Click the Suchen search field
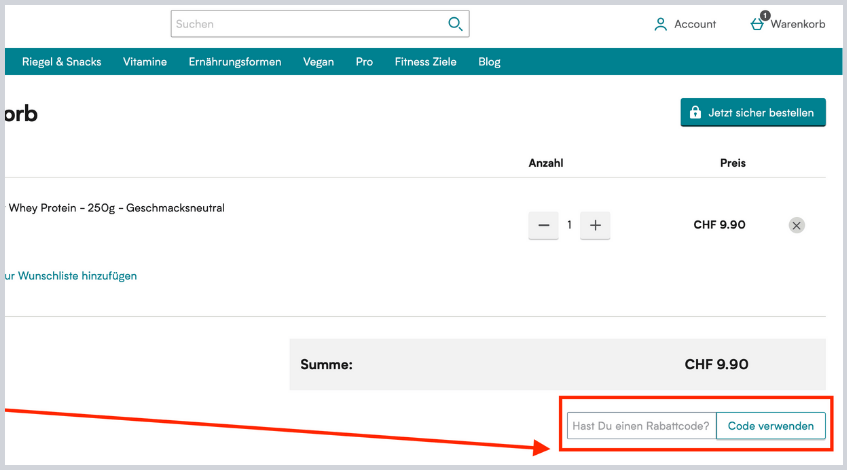This screenshot has width=847, height=470. click(305, 24)
